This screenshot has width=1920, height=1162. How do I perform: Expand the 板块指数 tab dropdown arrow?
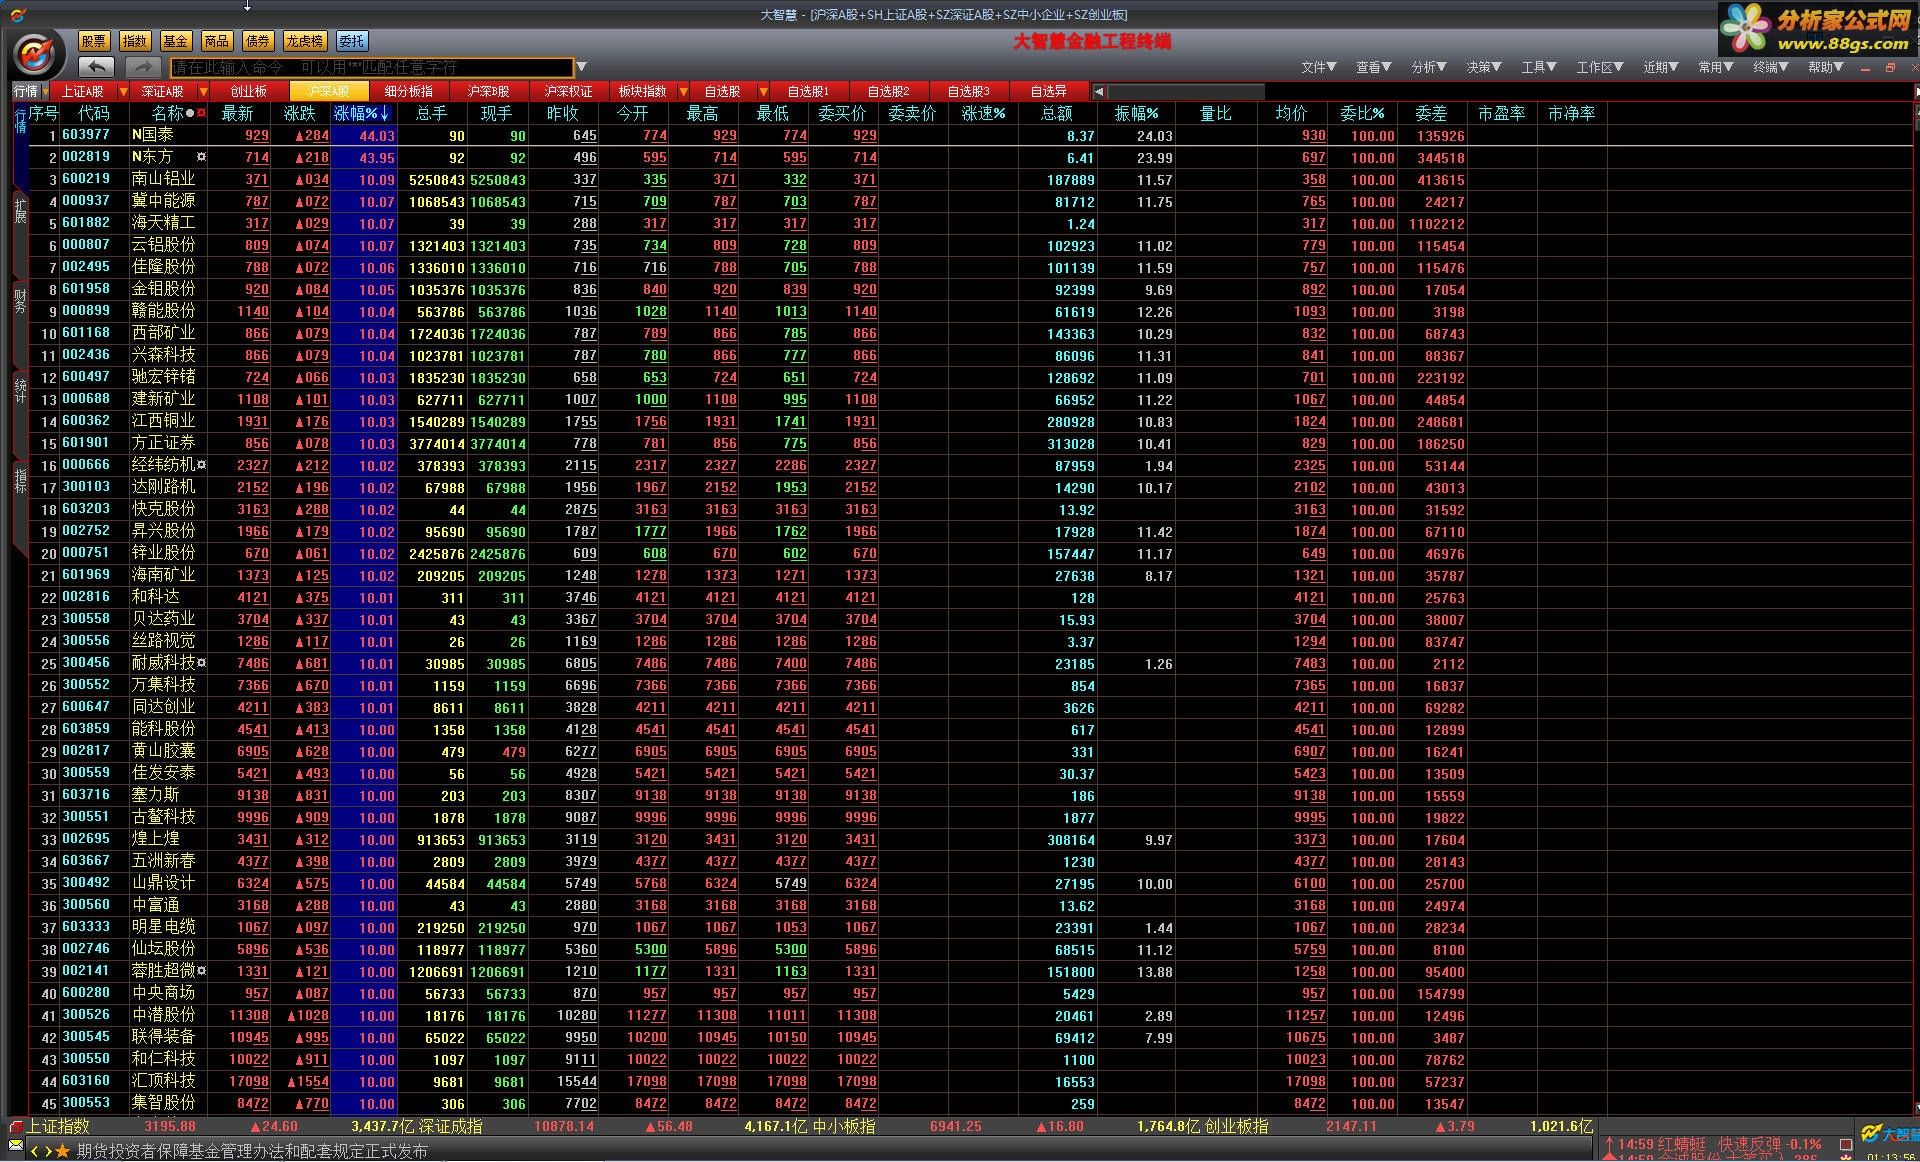pyautogui.click(x=683, y=91)
